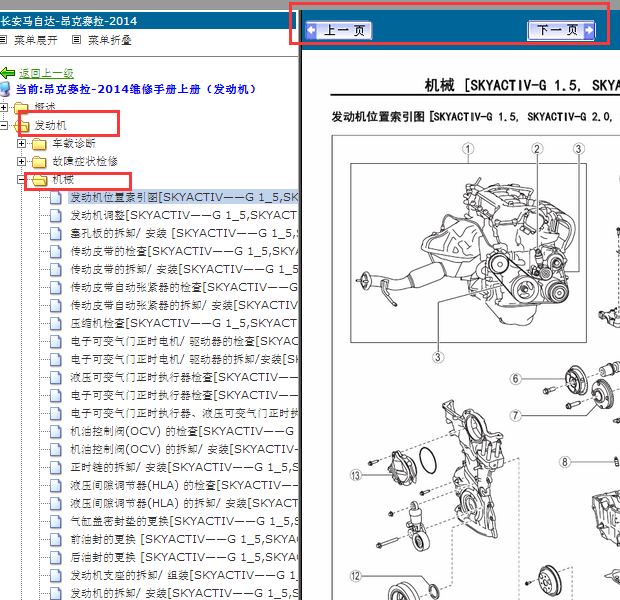Open 压缩机检查 document

pos(184,323)
